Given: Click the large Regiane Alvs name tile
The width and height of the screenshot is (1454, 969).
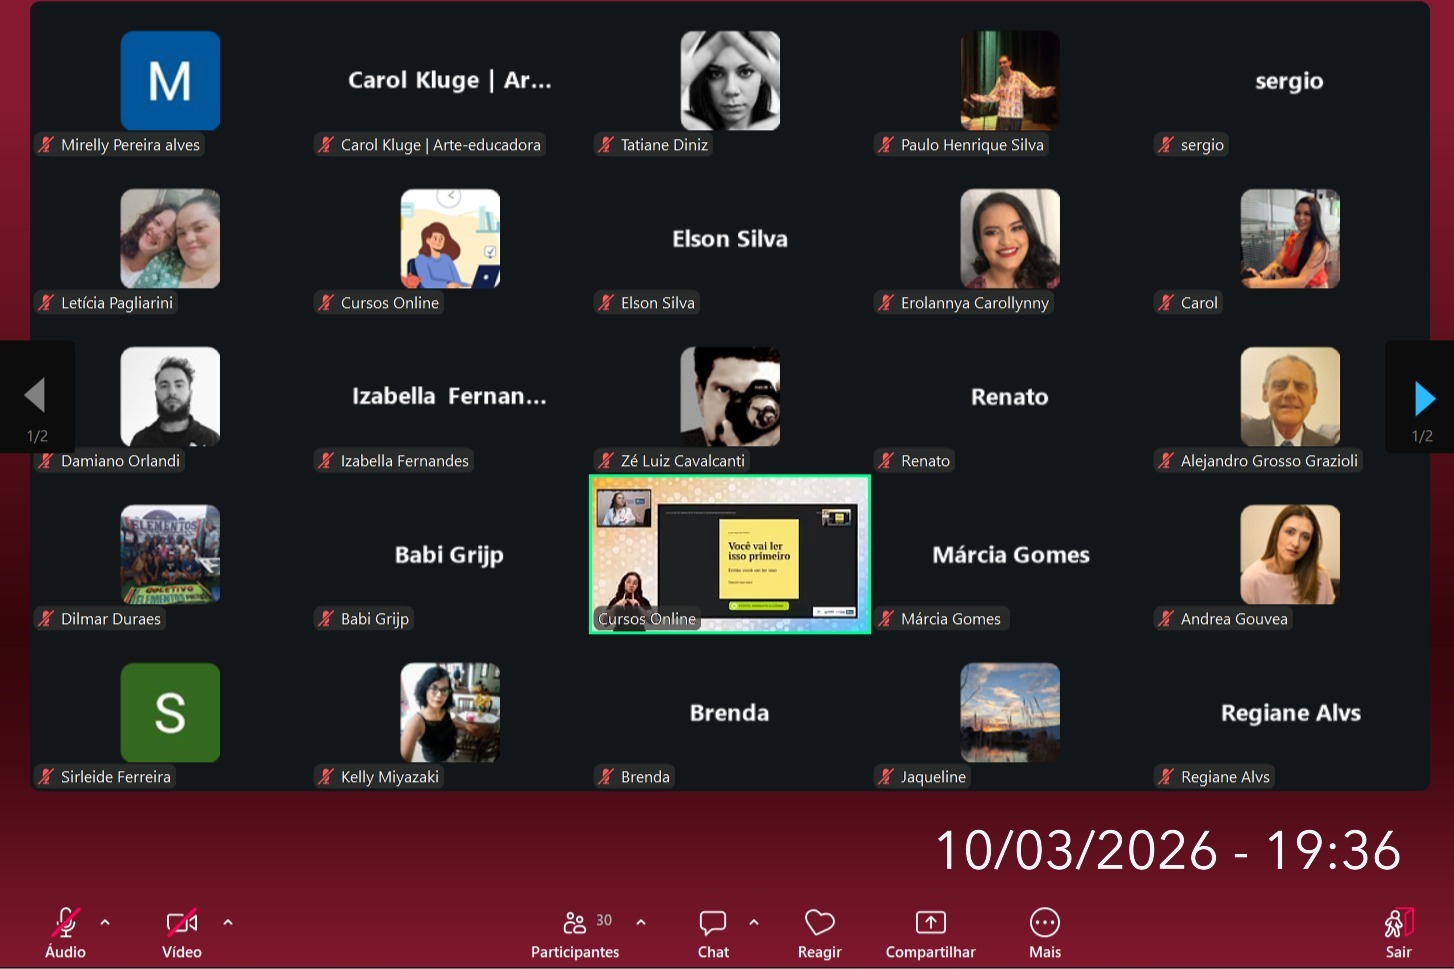Looking at the screenshot, I should coord(1291,713).
